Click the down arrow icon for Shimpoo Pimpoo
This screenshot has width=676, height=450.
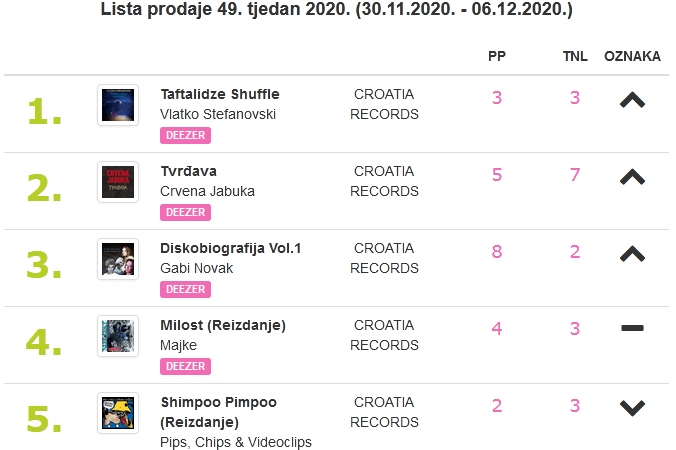point(632,407)
